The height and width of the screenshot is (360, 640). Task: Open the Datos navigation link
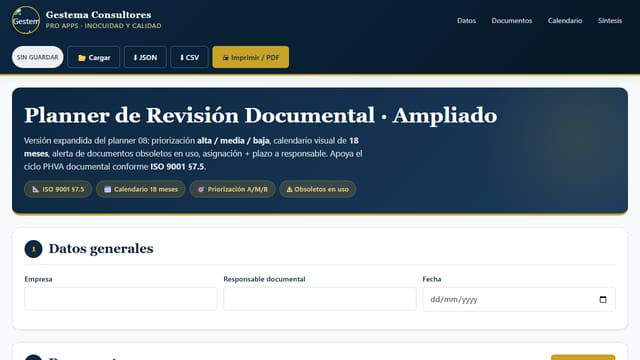coord(466,20)
